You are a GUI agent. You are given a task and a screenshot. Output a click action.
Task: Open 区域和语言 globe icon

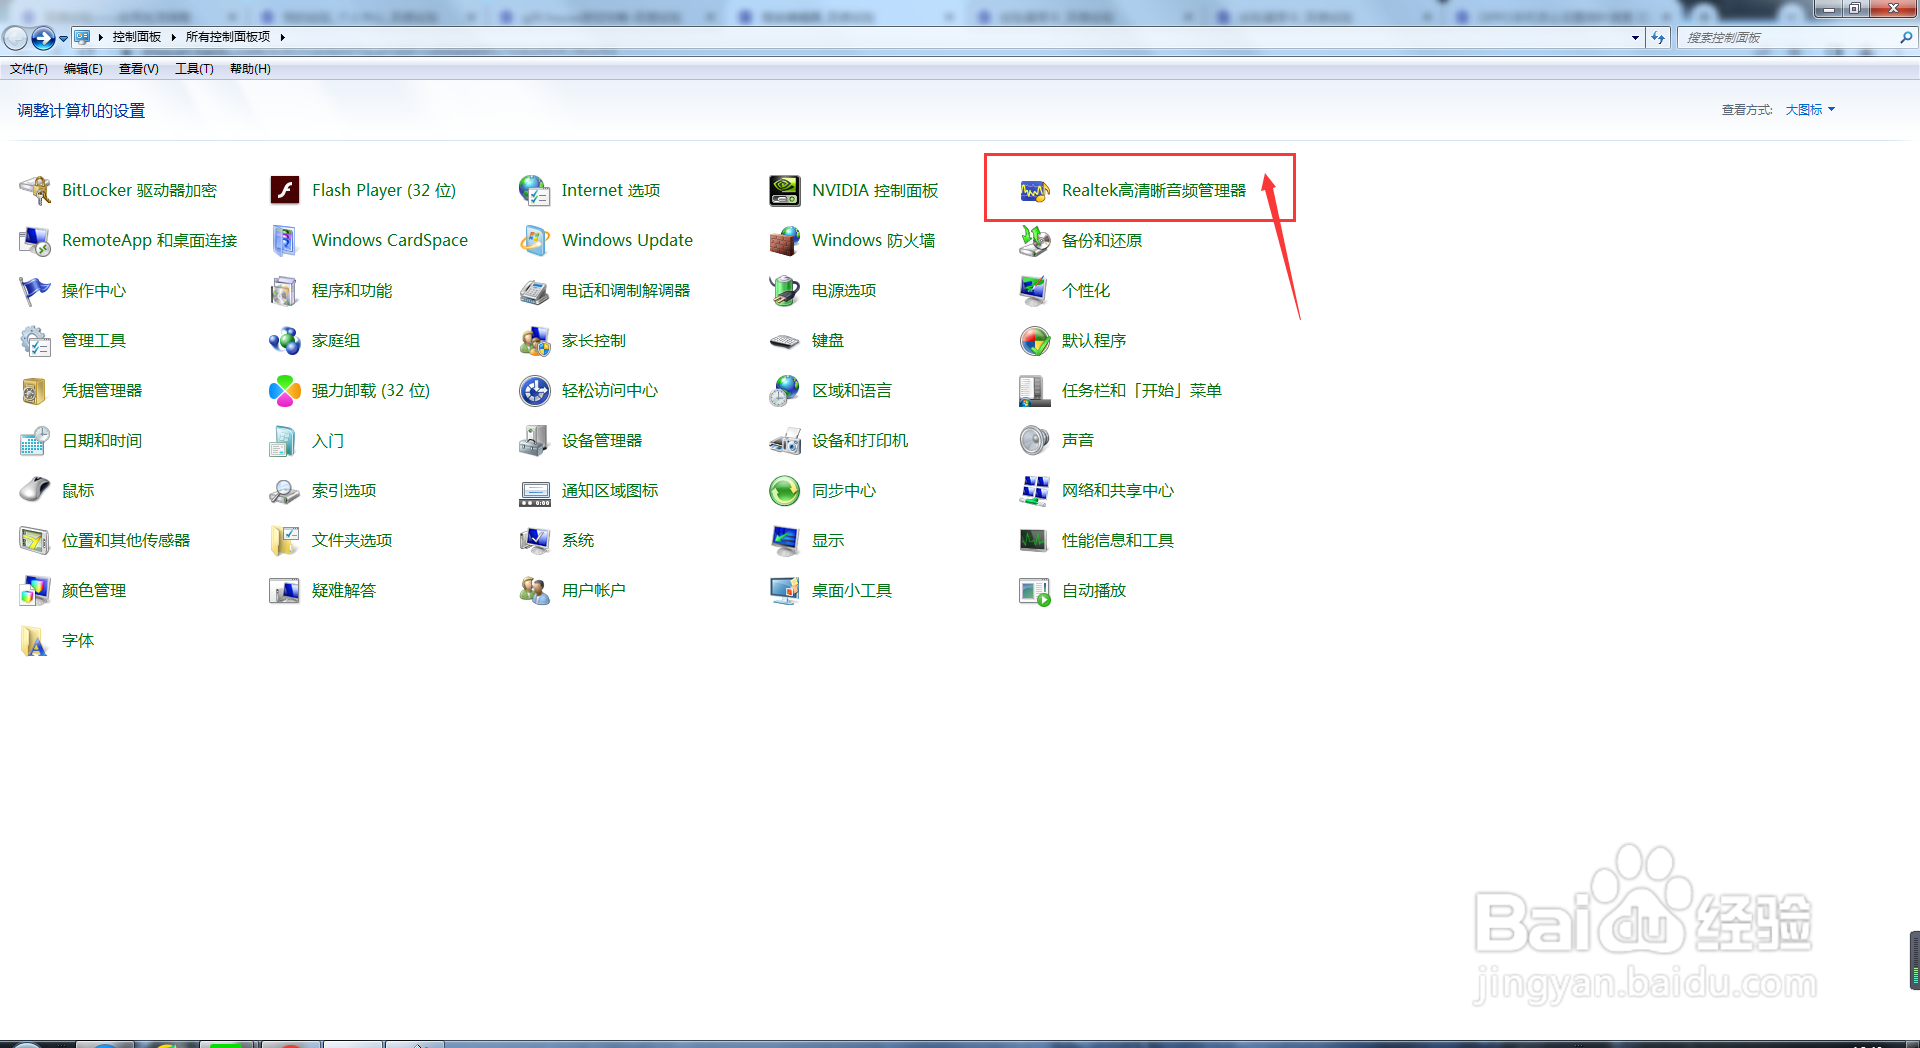785,390
